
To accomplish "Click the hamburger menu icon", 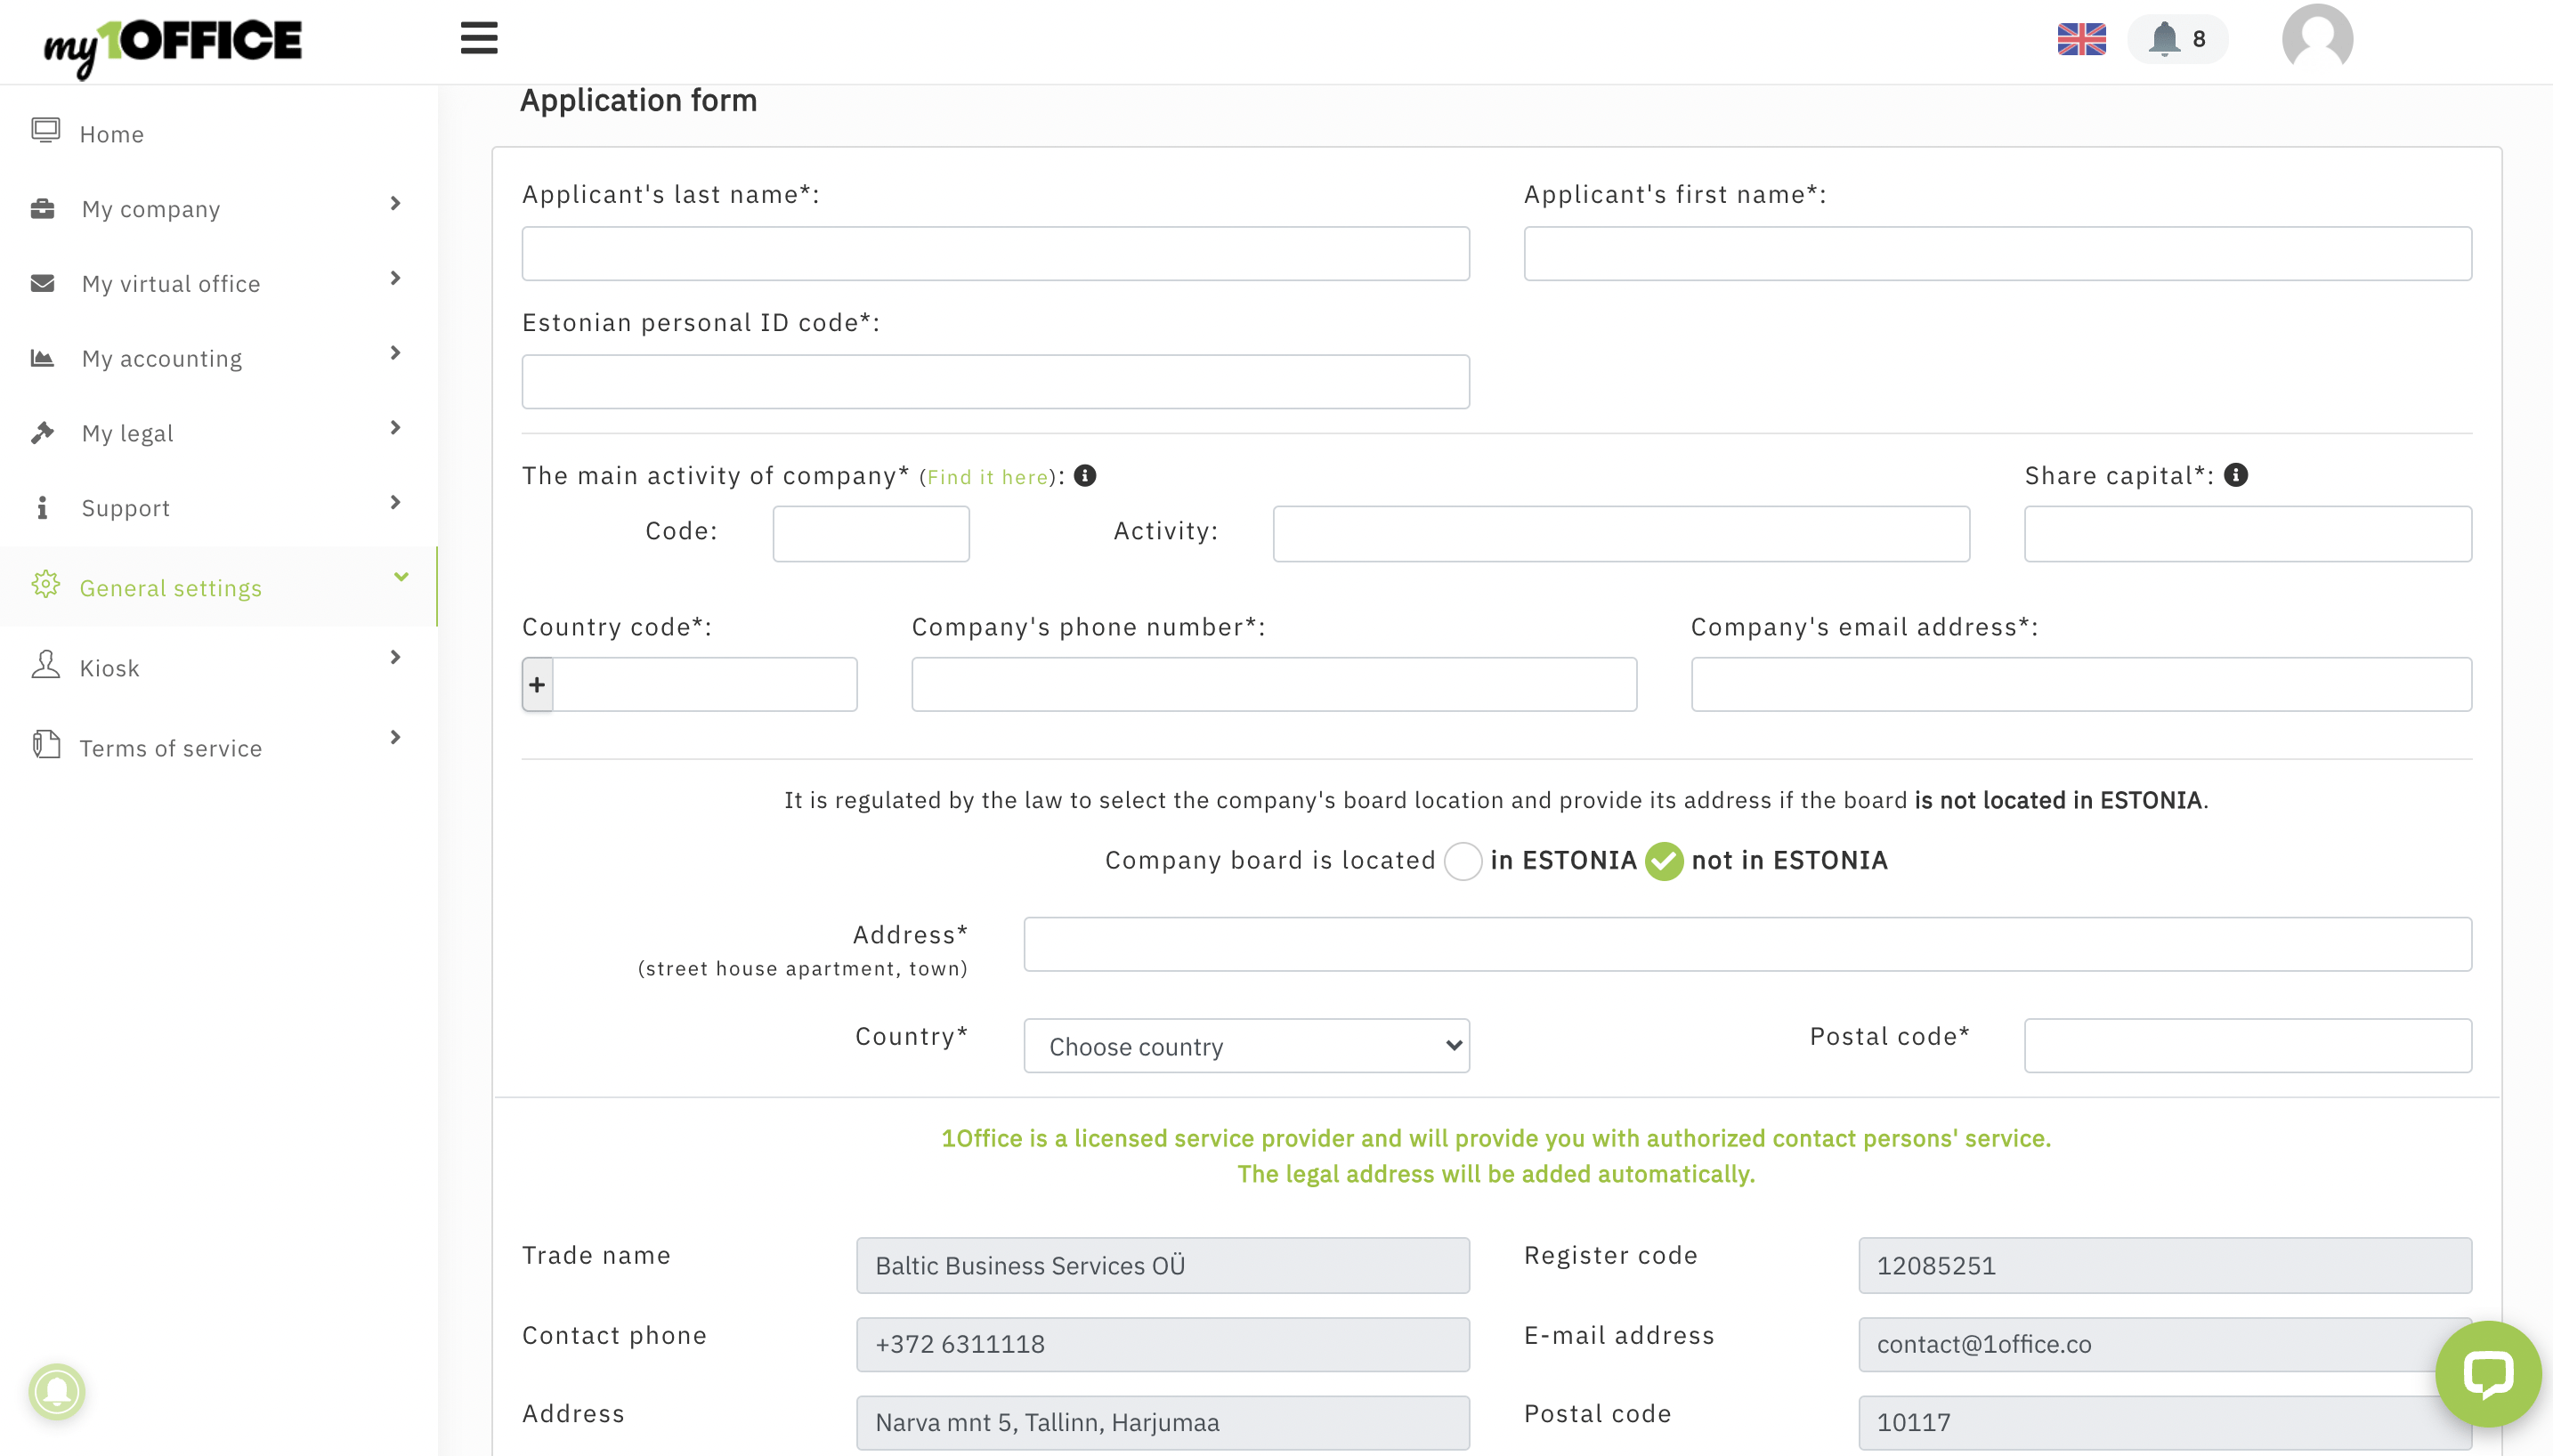I will click(479, 39).
